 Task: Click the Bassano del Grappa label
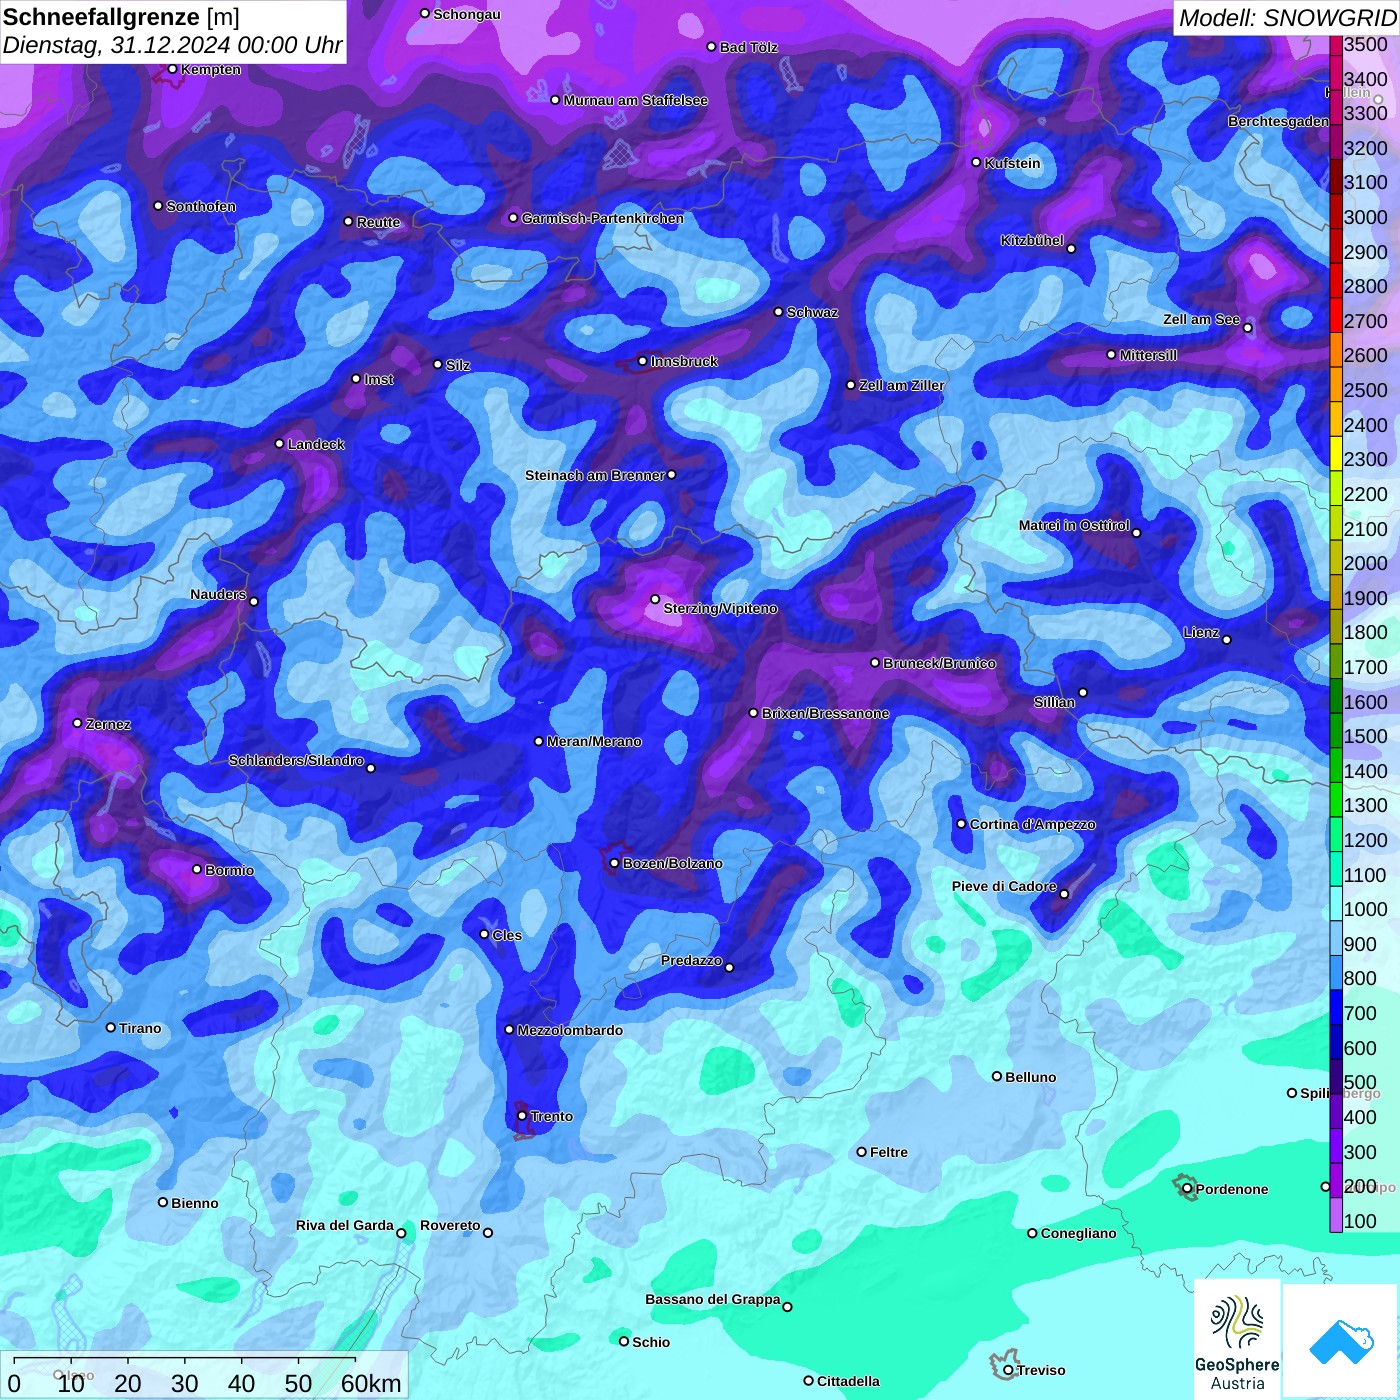712,1299
